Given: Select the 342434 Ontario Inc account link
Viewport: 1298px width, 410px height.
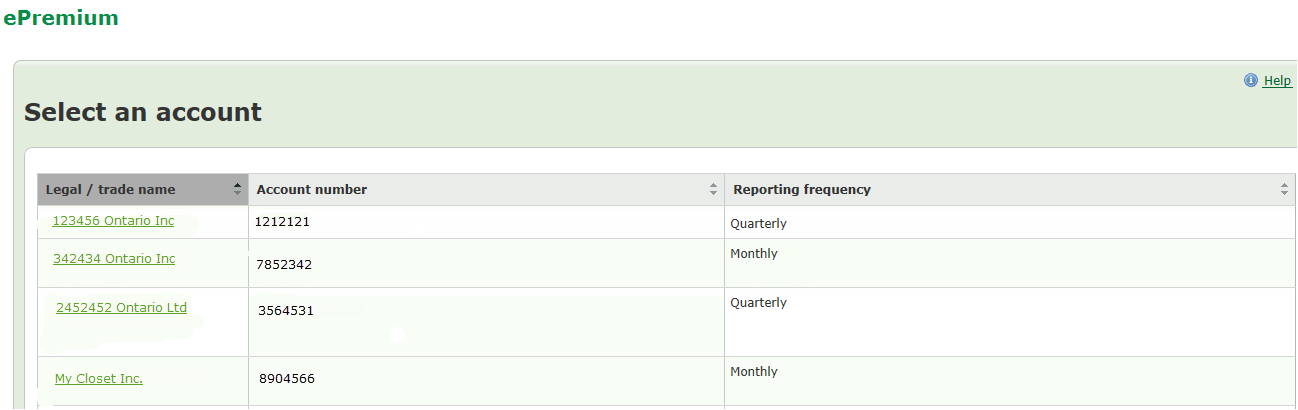Looking at the screenshot, I should [x=114, y=259].
